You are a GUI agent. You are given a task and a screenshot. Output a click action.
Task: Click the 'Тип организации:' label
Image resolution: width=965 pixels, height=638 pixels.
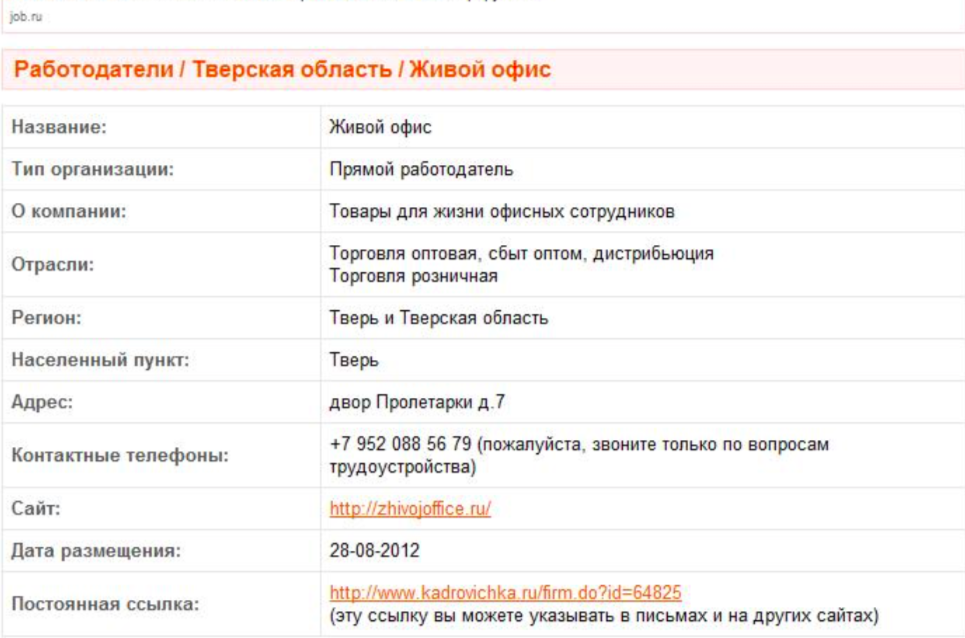pyautogui.click(x=92, y=169)
